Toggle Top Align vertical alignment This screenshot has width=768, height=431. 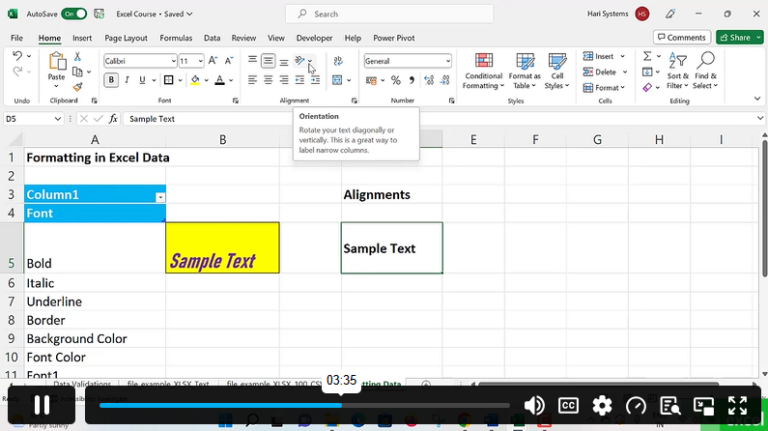click(x=252, y=61)
